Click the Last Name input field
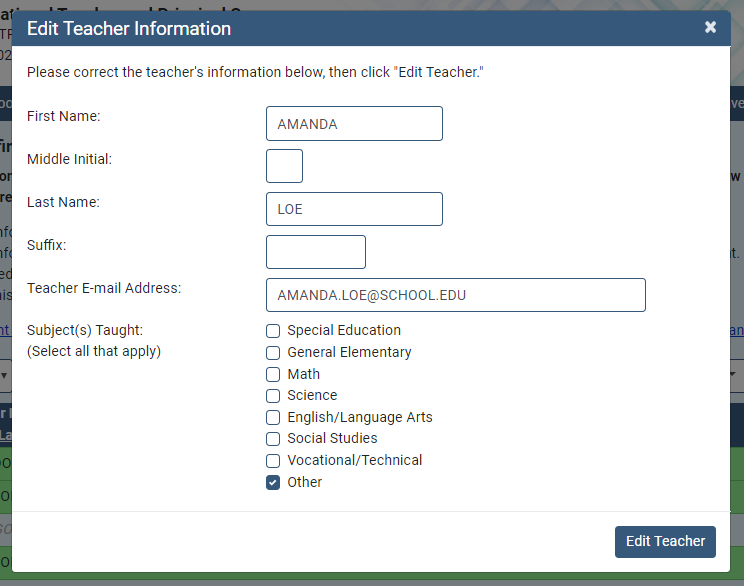 coord(354,209)
